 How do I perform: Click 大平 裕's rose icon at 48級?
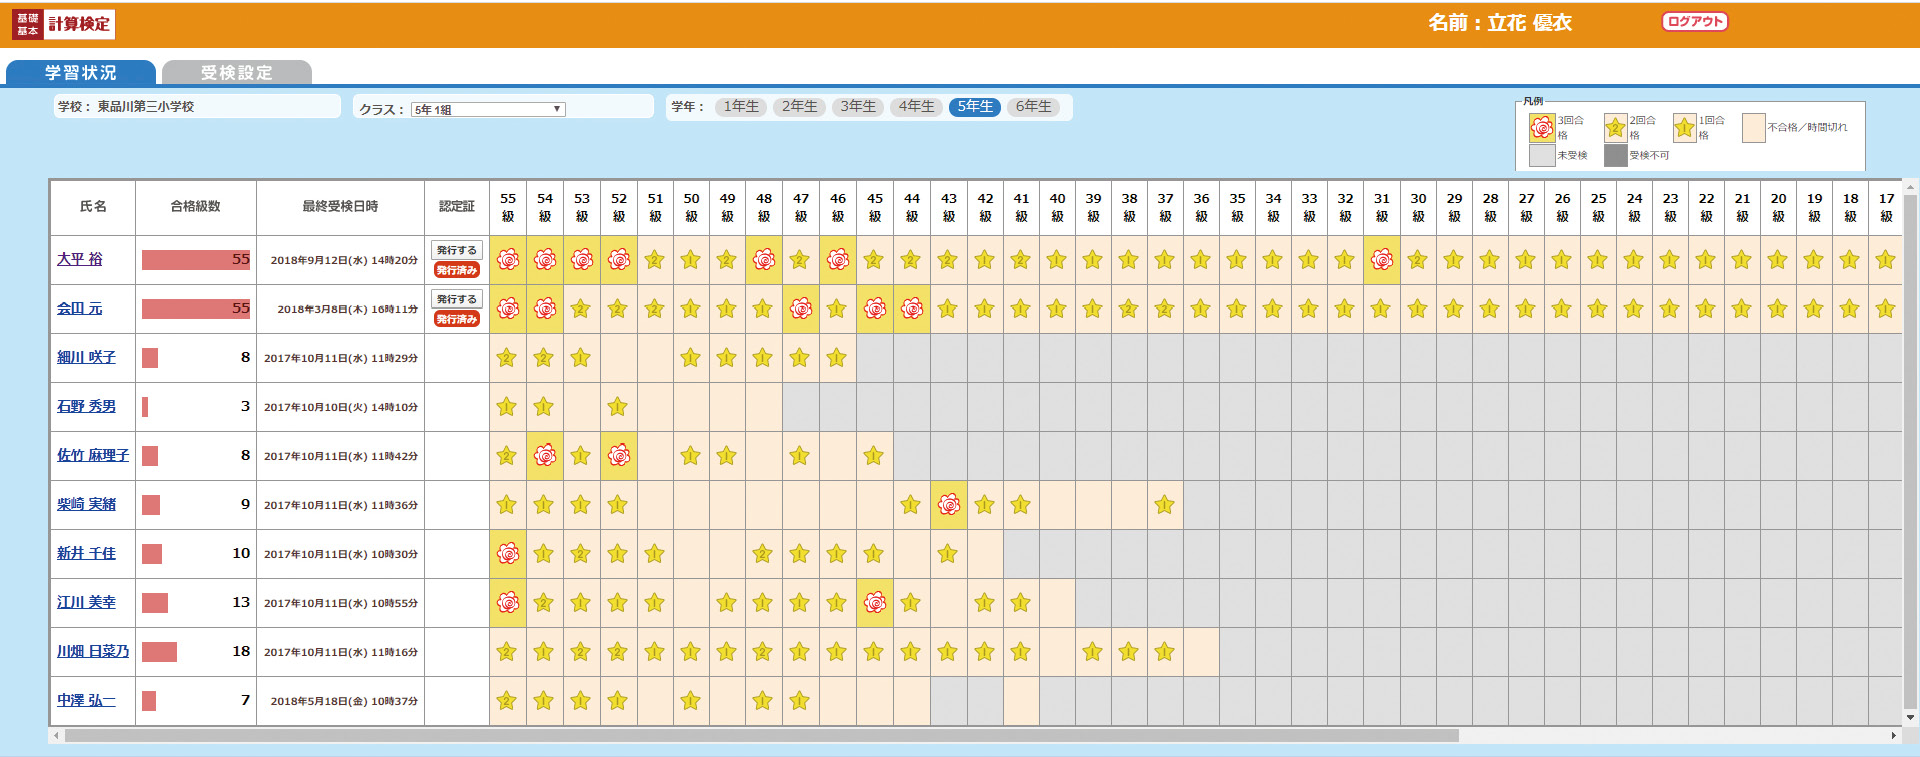[764, 260]
